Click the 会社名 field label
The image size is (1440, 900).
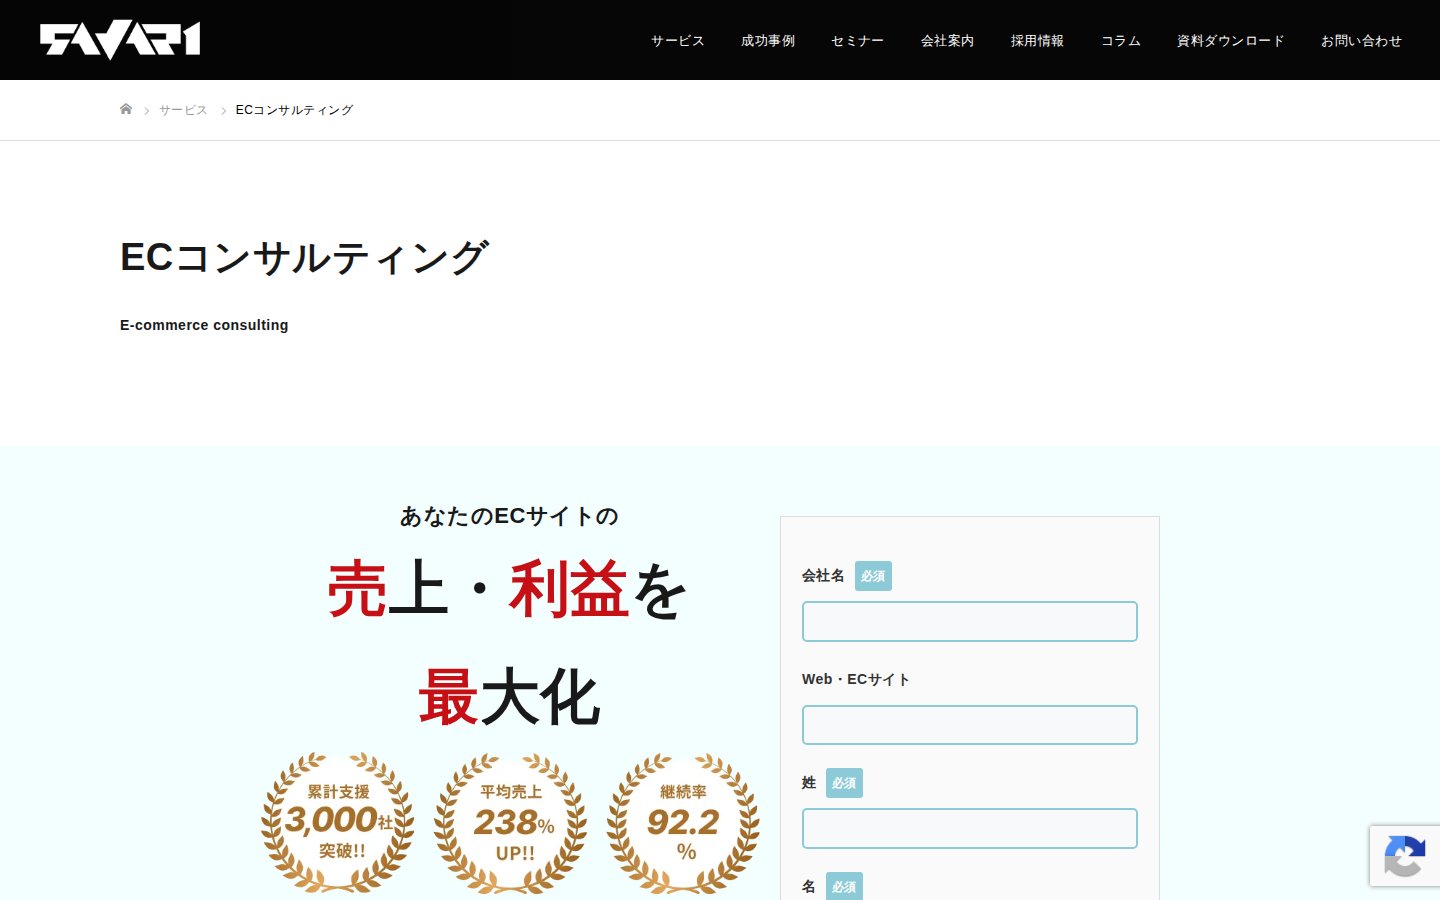[x=823, y=576]
